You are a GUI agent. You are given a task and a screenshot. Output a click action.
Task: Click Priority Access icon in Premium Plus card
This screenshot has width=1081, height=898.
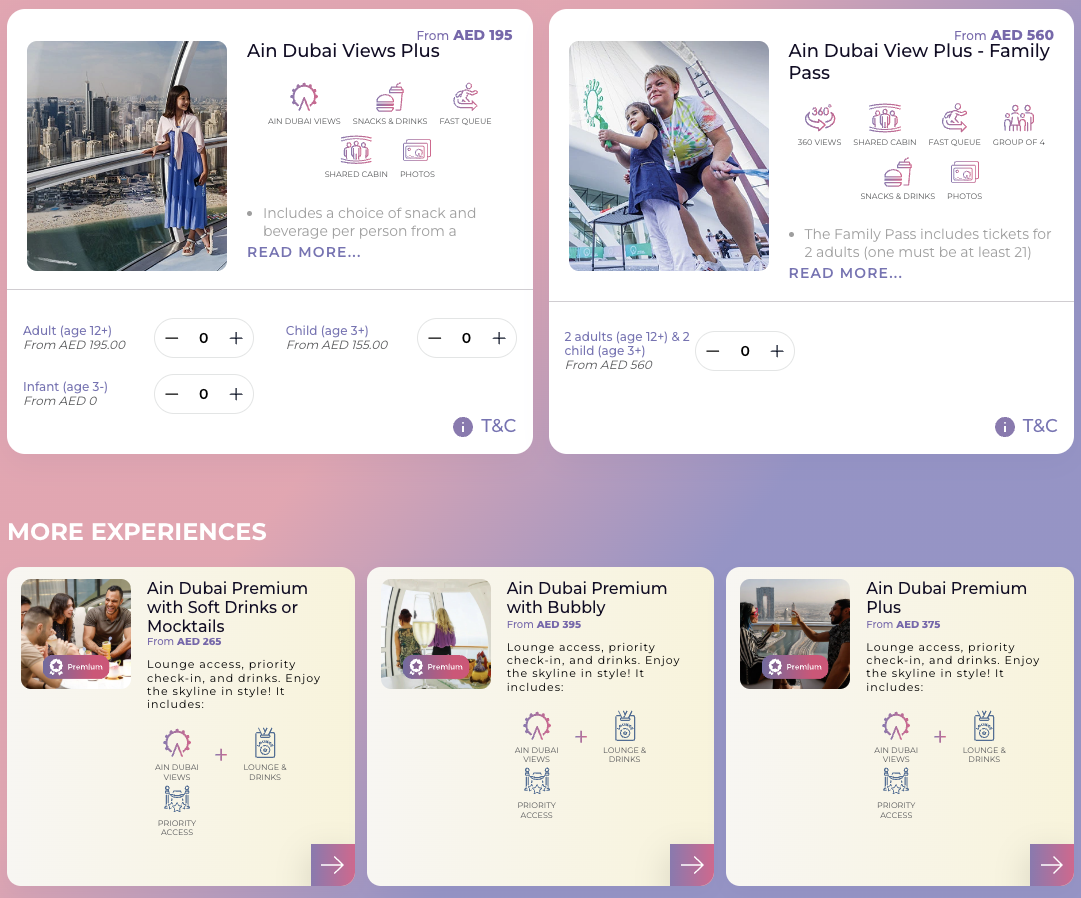point(896,781)
